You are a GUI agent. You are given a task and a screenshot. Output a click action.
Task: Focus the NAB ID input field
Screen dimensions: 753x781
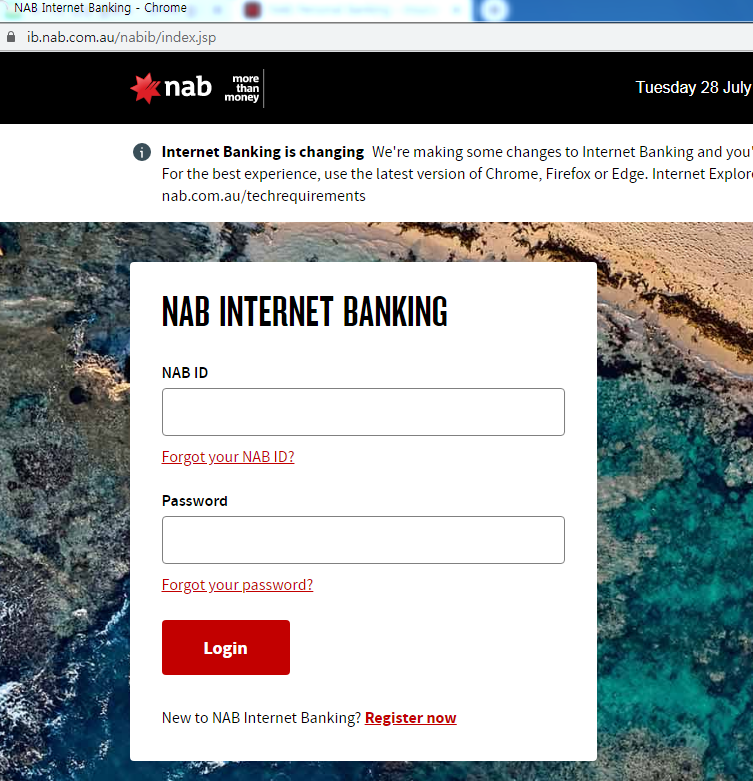click(x=363, y=412)
